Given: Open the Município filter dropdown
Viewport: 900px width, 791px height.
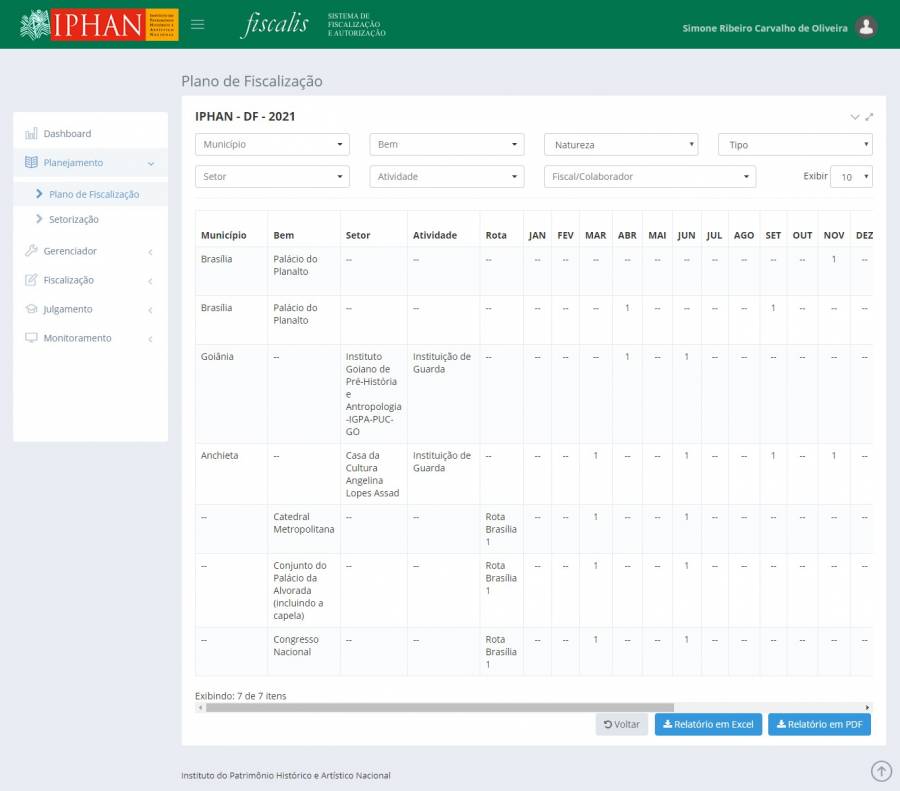Looking at the screenshot, I should [x=272, y=145].
